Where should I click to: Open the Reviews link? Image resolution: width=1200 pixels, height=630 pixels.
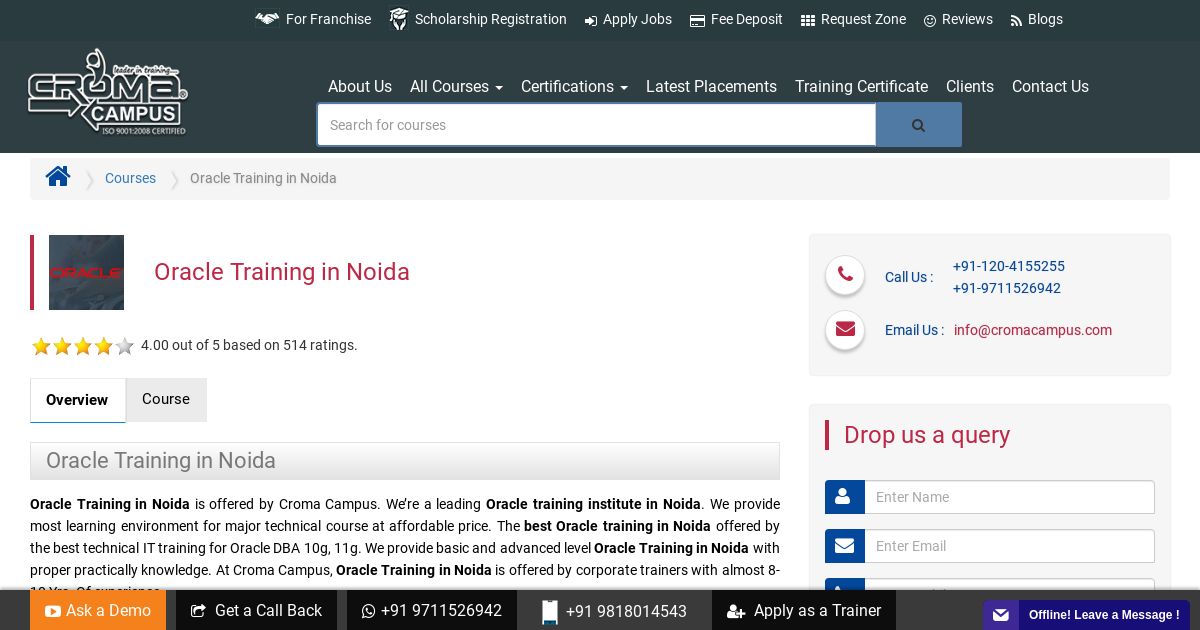pos(967,19)
